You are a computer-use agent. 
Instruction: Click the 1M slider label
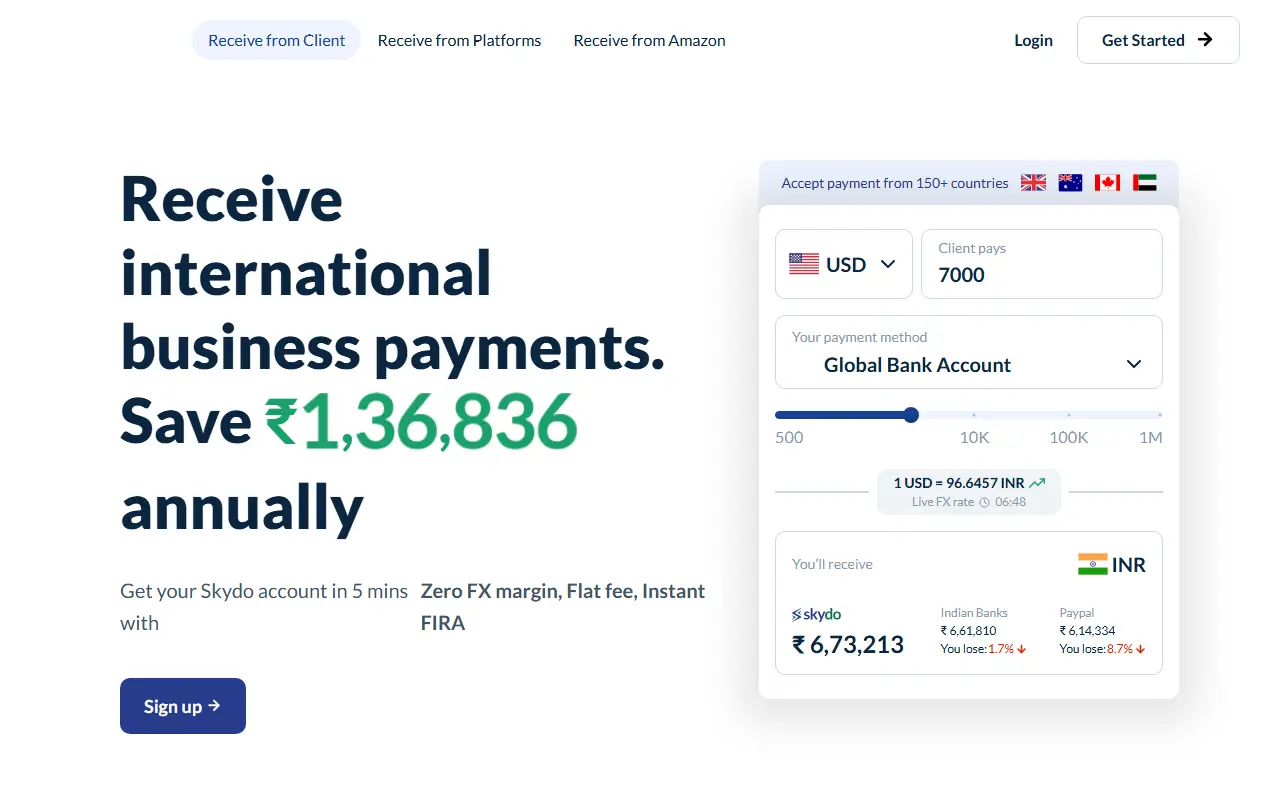1150,437
